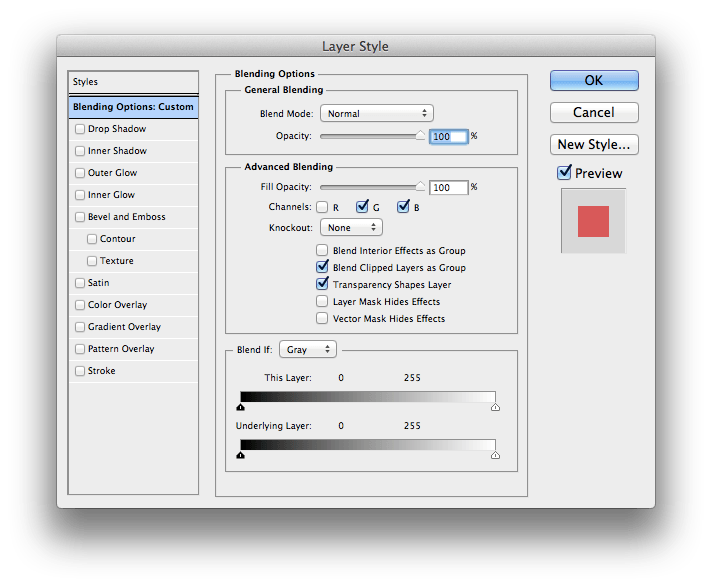Enable the Stroke checkbox
This screenshot has height=587, width=712.
point(80,371)
